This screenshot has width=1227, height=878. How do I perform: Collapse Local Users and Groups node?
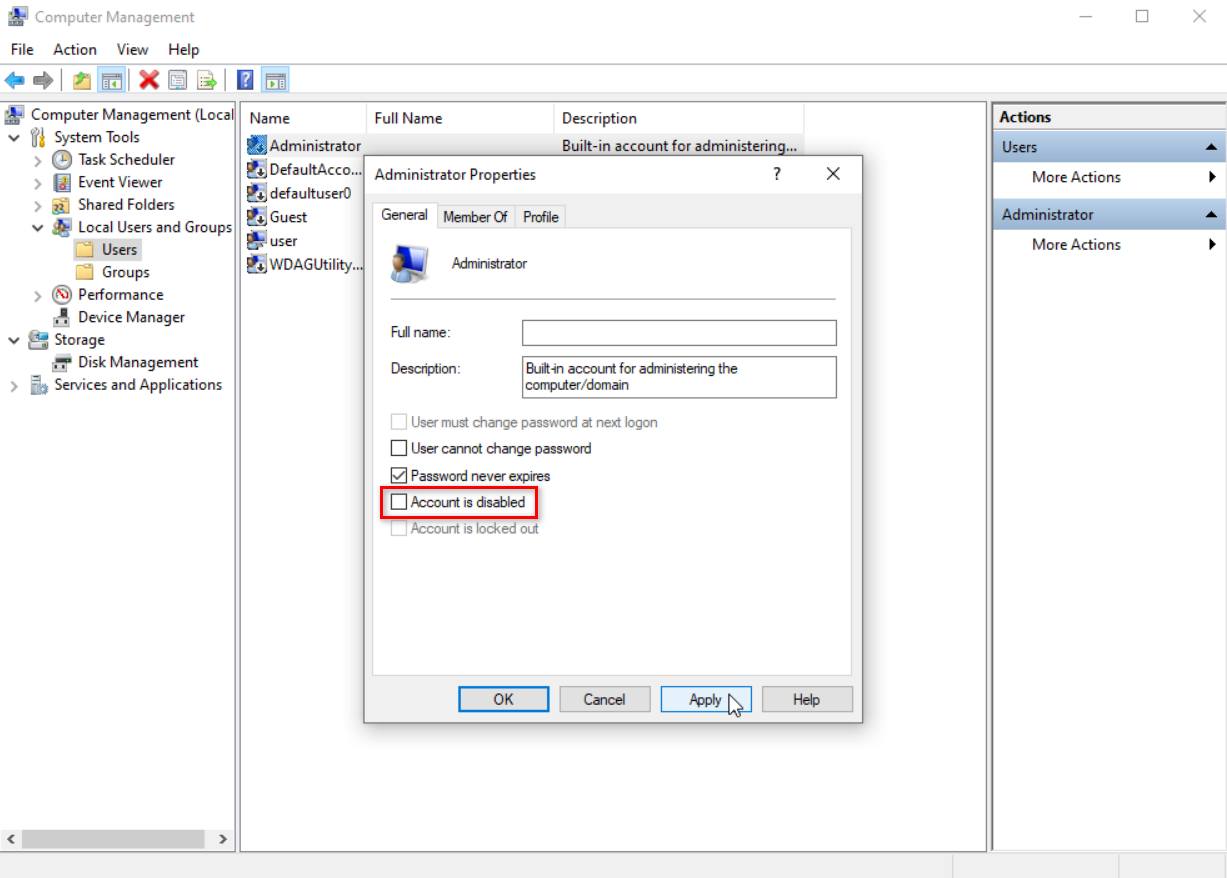point(38,228)
